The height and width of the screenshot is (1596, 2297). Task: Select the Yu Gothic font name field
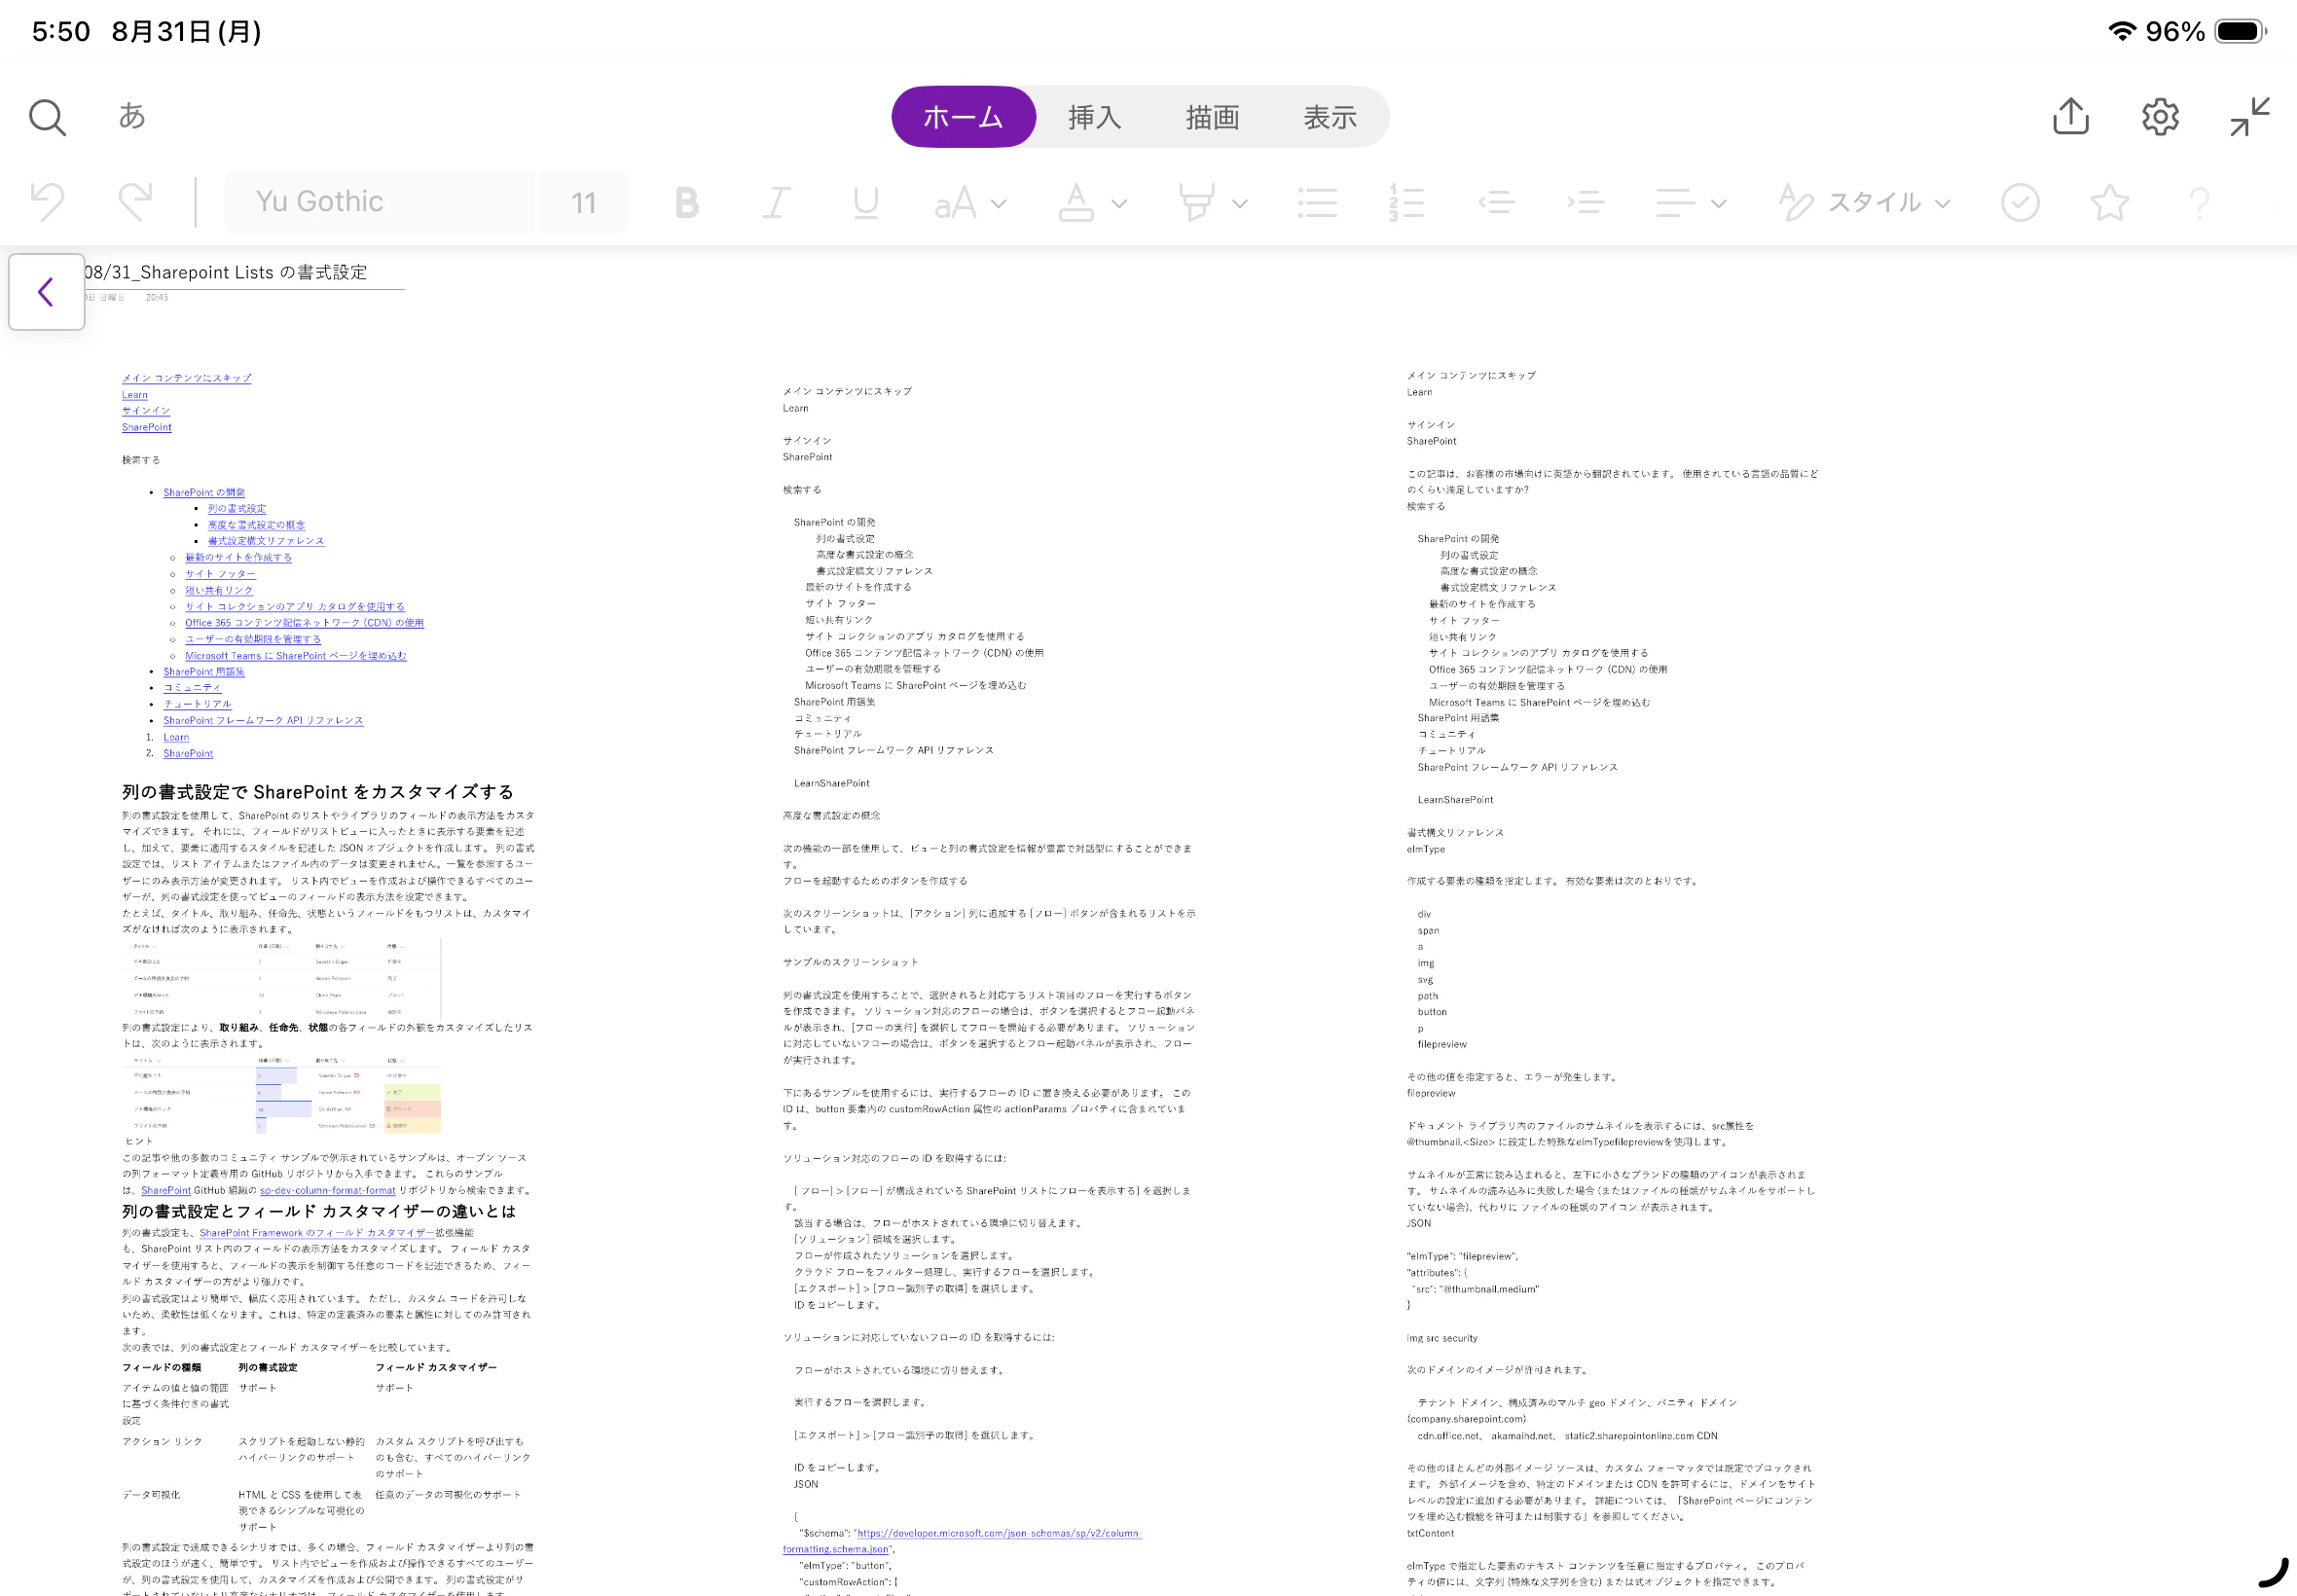(x=379, y=202)
